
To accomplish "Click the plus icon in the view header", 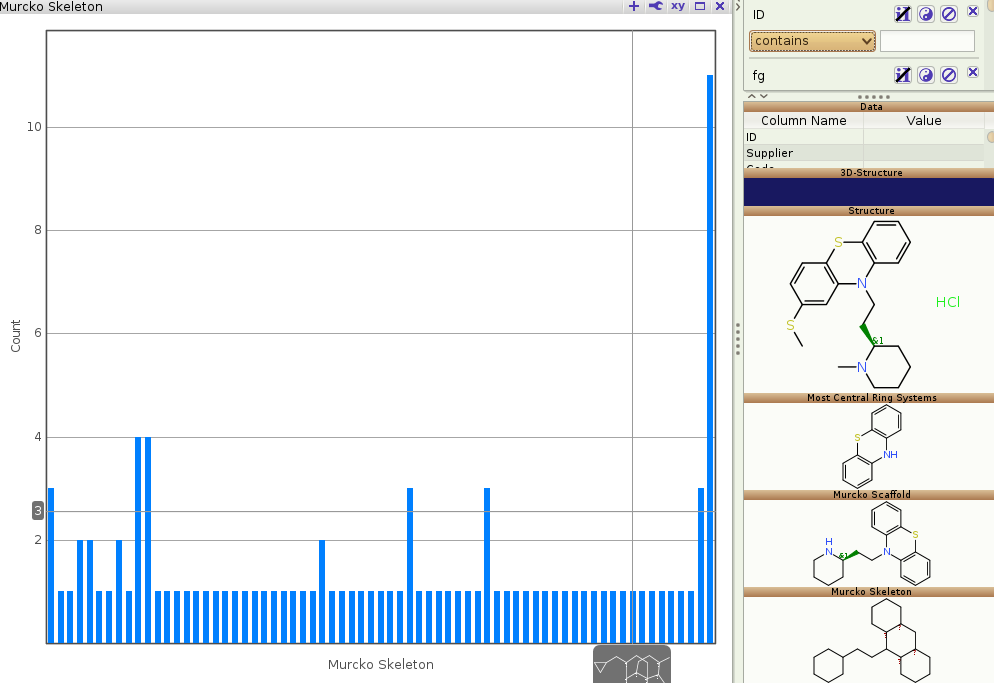I will pyautogui.click(x=633, y=6).
